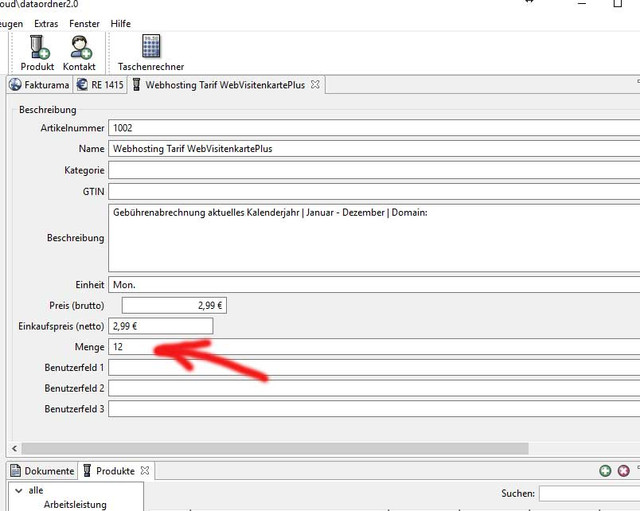The width and height of the screenshot is (640, 511).
Task: Click the Benutzerfeld 1 input
Action: coord(374,367)
